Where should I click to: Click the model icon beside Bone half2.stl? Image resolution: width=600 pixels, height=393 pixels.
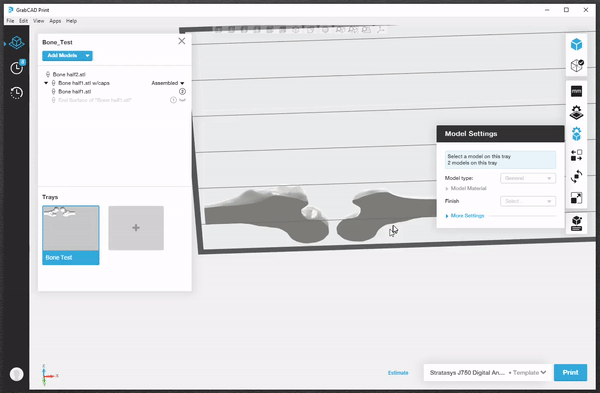tap(48, 74)
